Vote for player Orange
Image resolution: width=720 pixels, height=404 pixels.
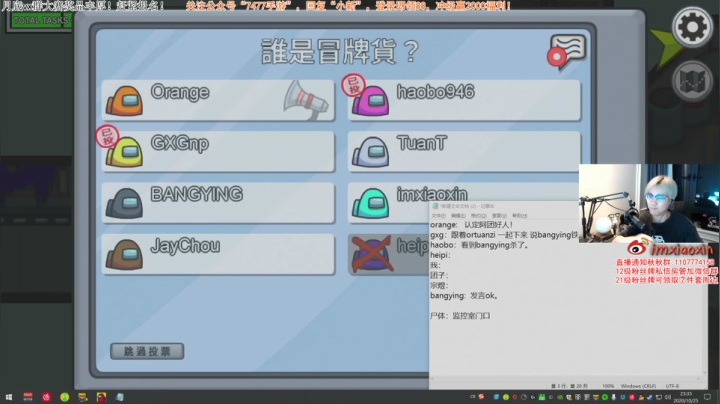coord(218,101)
